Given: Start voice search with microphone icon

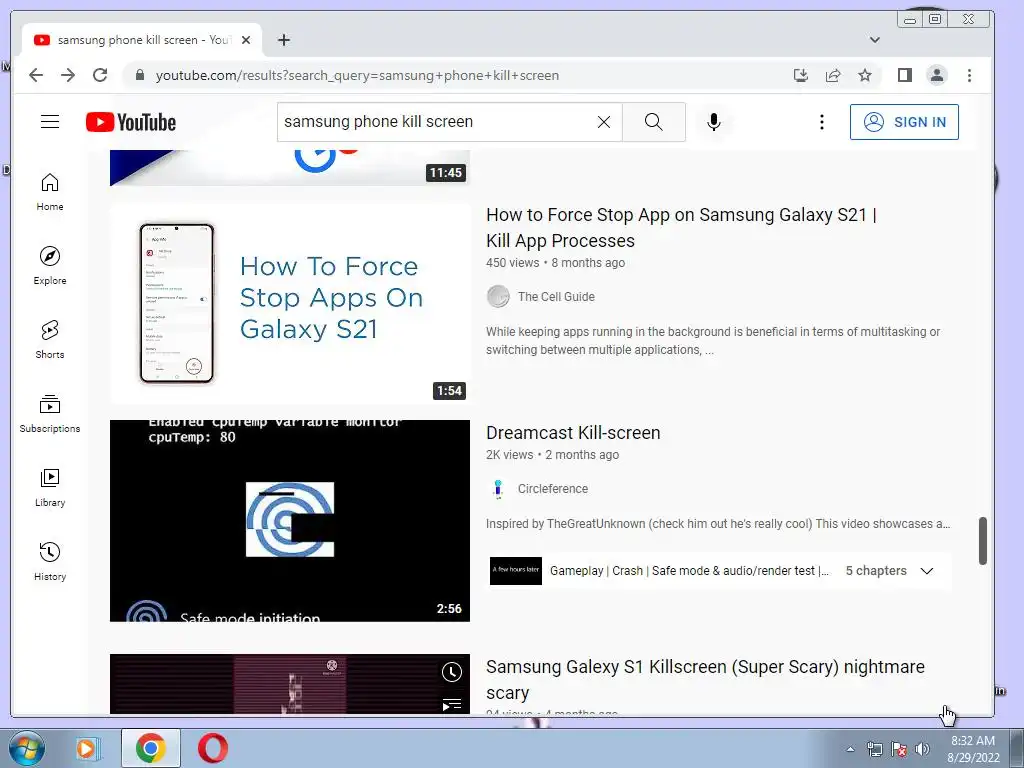Looking at the screenshot, I should pos(714,122).
